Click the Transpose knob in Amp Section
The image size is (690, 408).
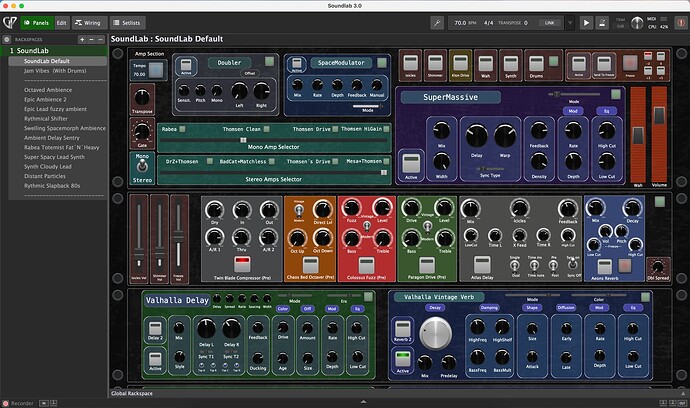(142, 97)
